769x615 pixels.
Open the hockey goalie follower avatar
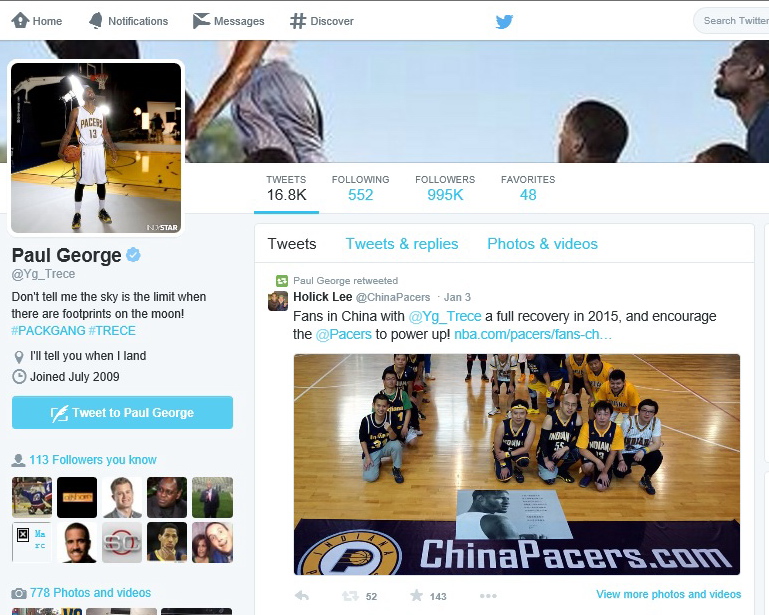click(32, 497)
